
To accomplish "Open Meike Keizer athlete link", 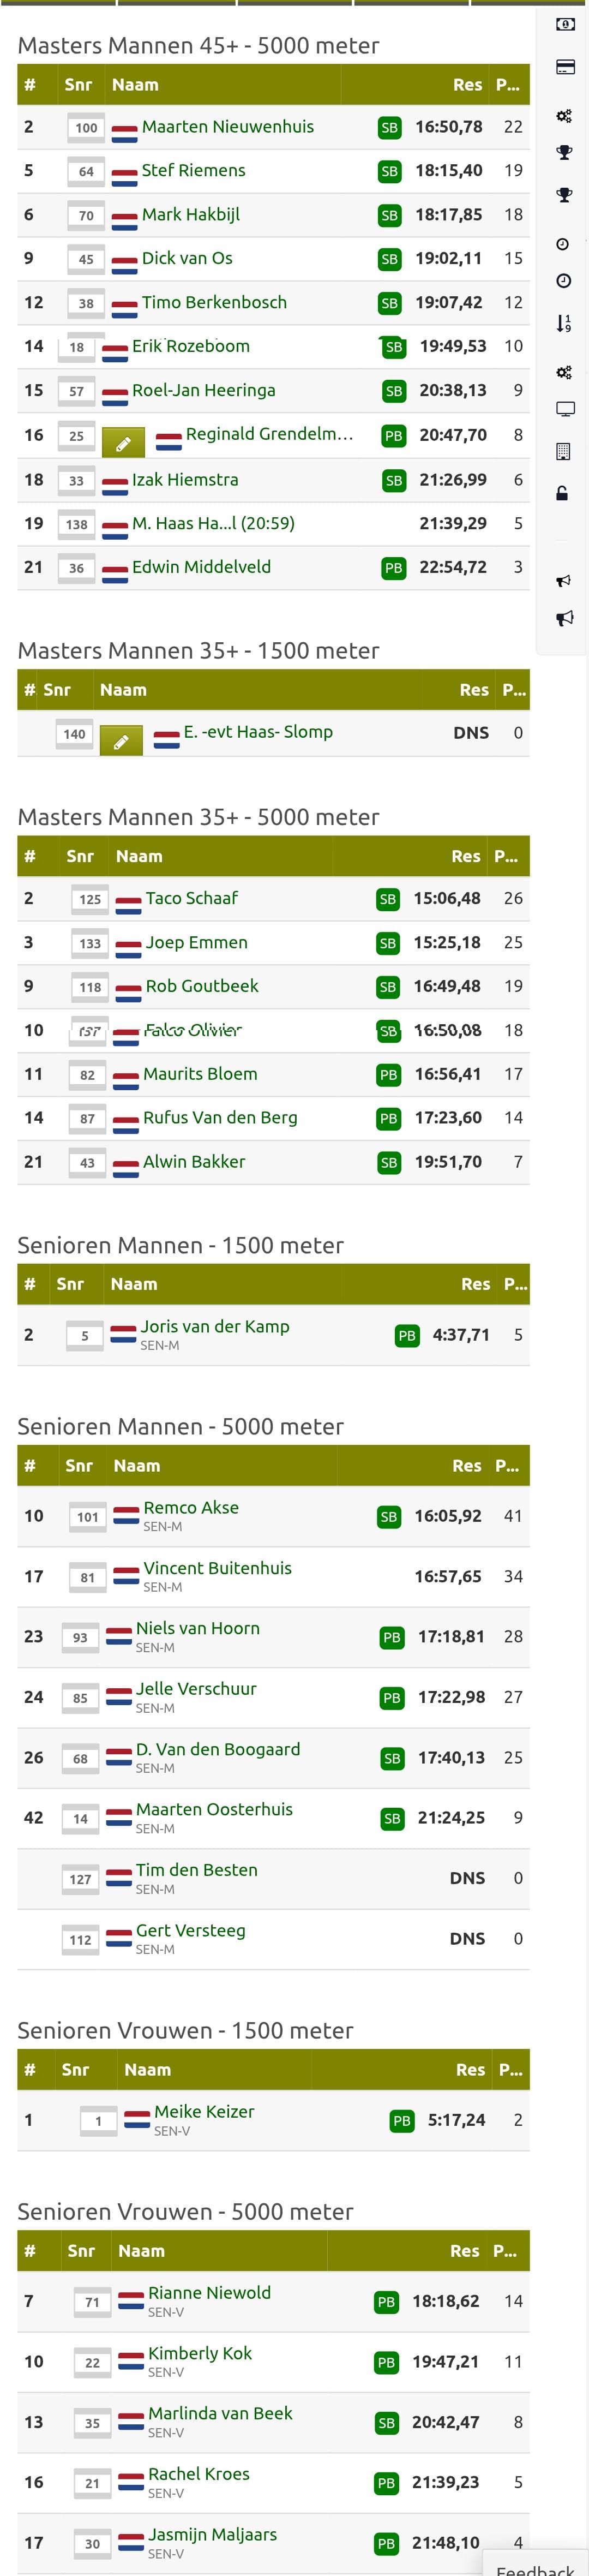I will pos(204,2111).
